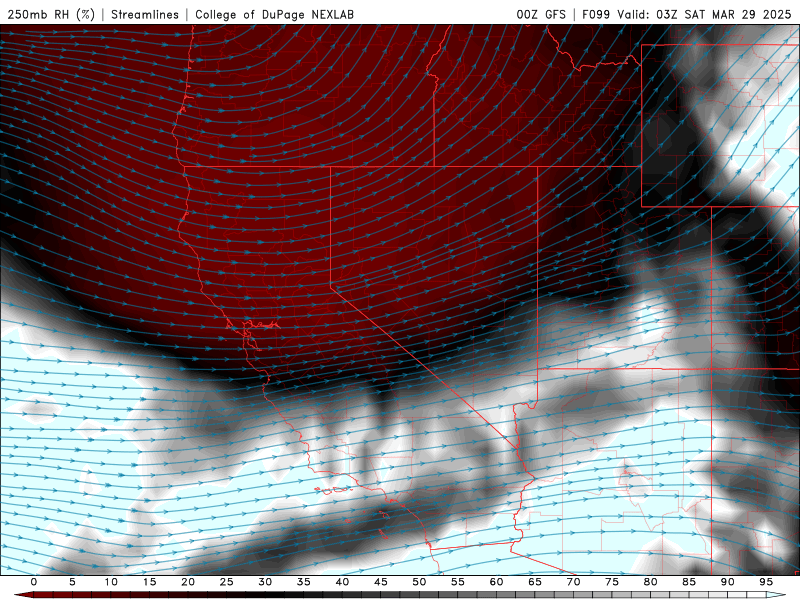Click the "F099" forecast hour text

coord(596,15)
